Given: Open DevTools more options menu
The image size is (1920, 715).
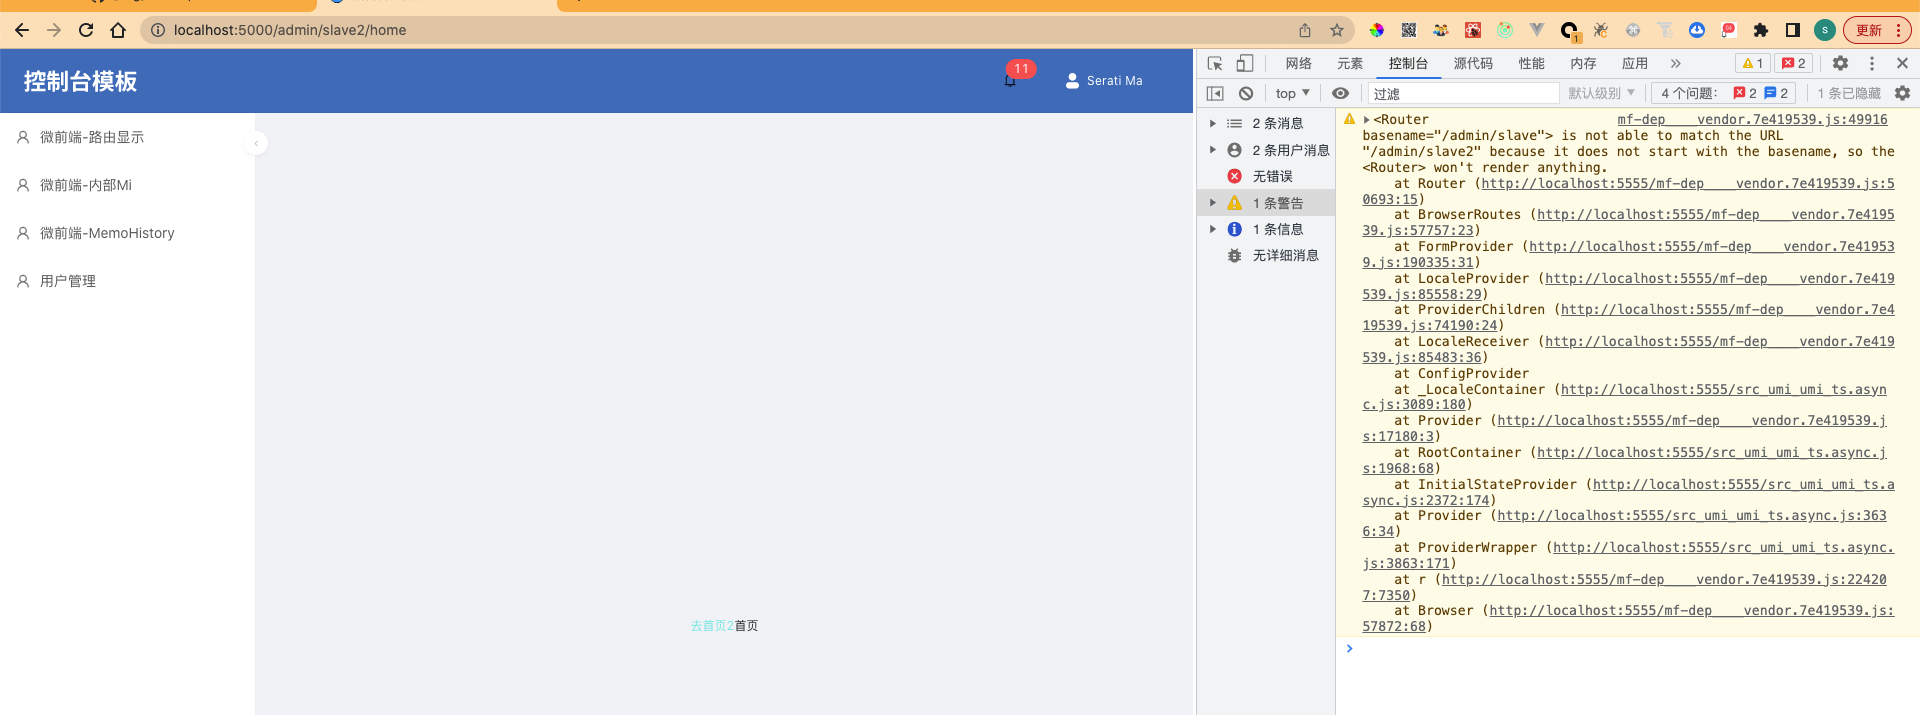Looking at the screenshot, I should (x=1872, y=63).
